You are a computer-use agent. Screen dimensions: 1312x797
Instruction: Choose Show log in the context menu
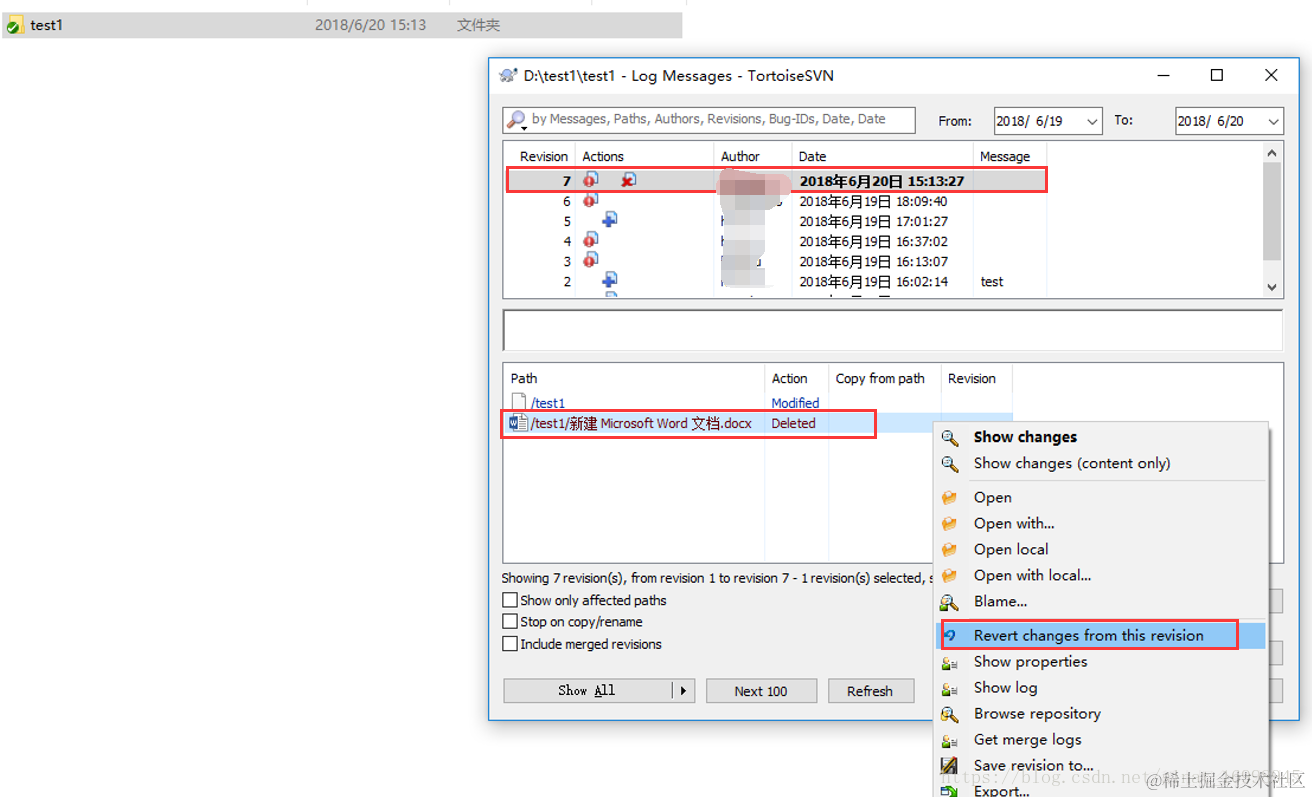pos(1005,687)
